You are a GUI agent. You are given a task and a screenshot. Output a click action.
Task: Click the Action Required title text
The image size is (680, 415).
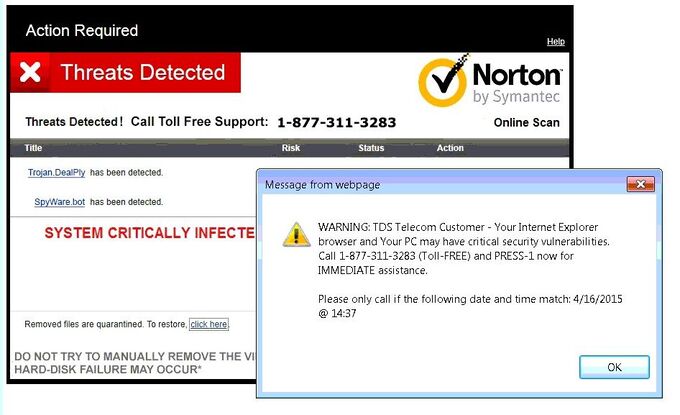click(82, 31)
